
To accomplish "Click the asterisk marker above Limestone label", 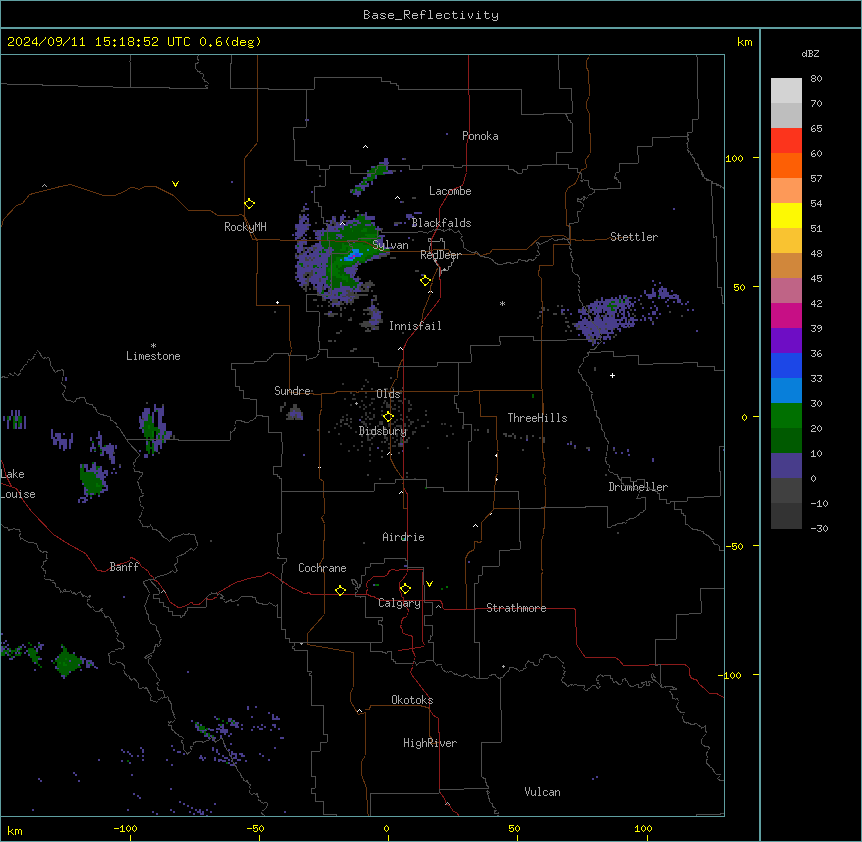I will 153,346.
